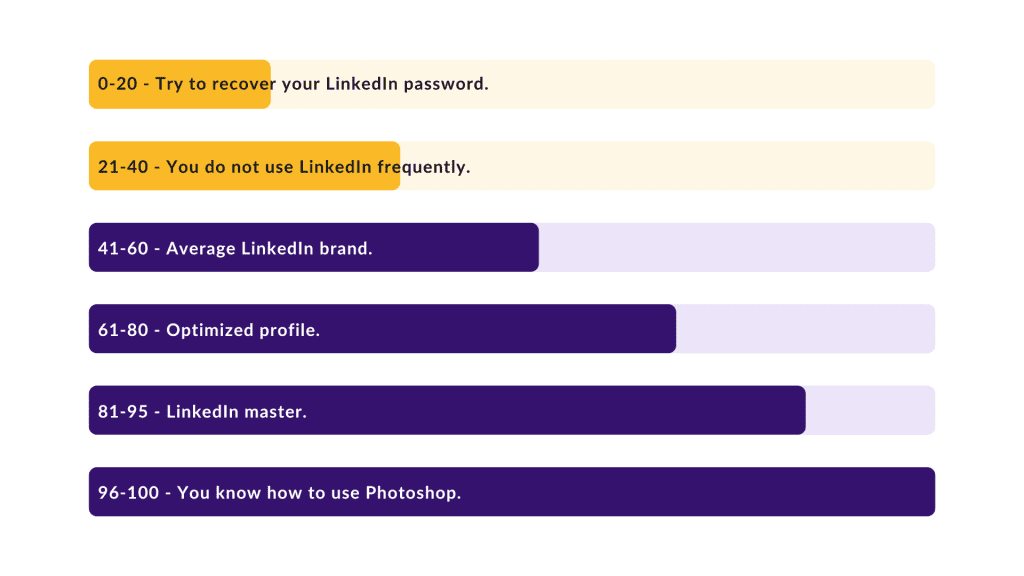
Task: Click the "0-20" score range number
Action: (118, 84)
